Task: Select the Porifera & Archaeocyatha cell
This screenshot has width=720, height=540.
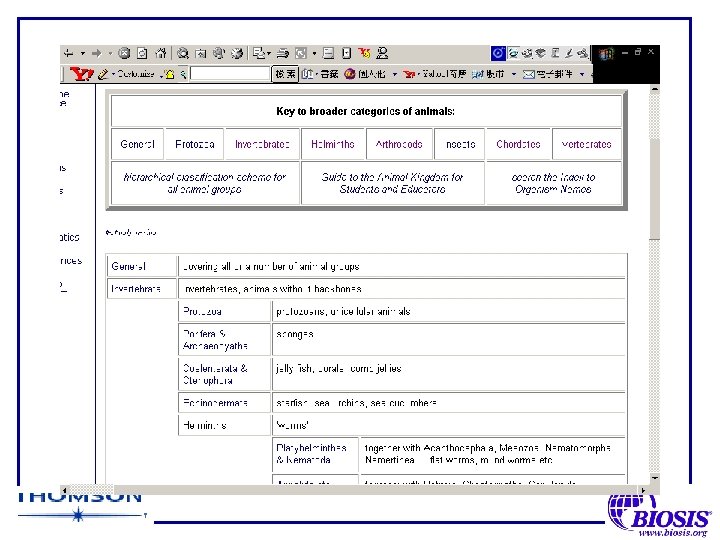Action: [x=224, y=340]
